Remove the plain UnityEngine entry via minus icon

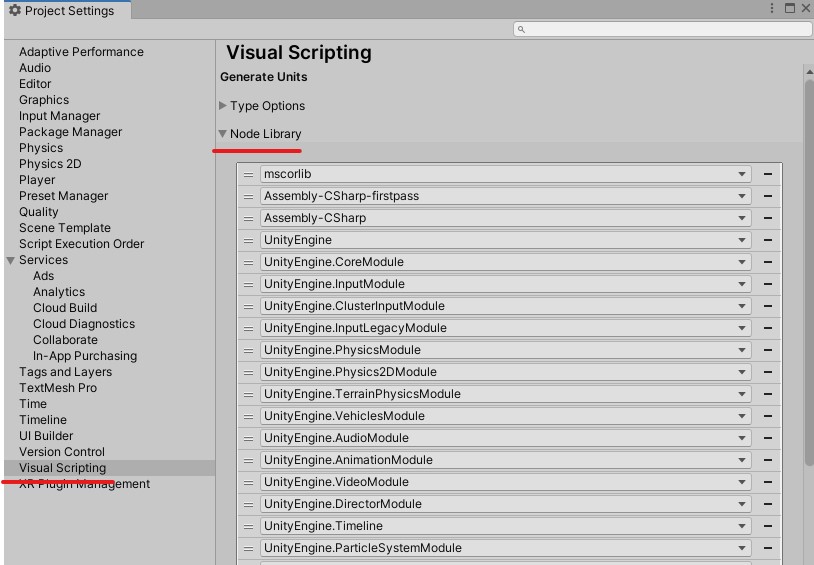(767, 240)
